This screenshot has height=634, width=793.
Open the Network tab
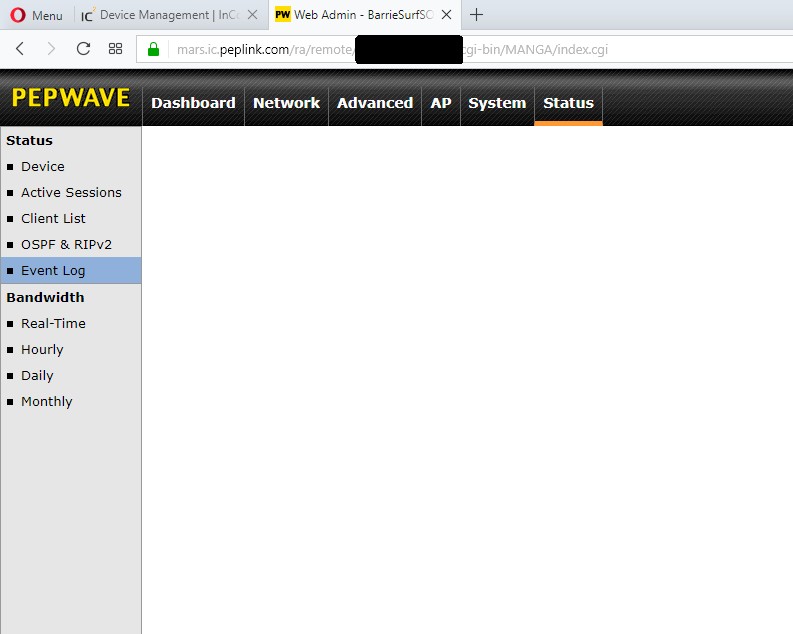[286, 103]
